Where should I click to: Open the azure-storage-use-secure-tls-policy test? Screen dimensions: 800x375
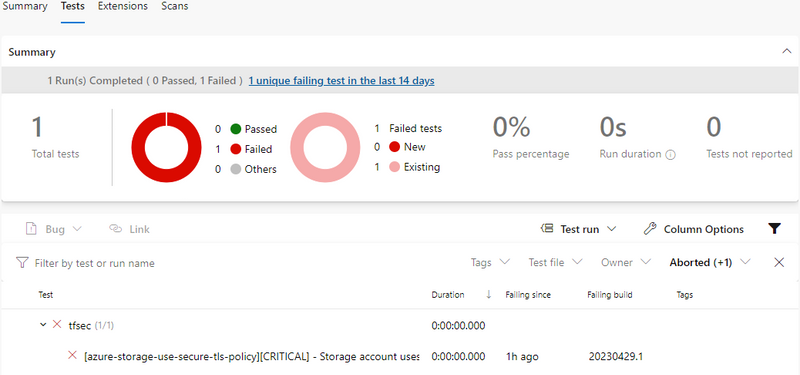point(252,357)
